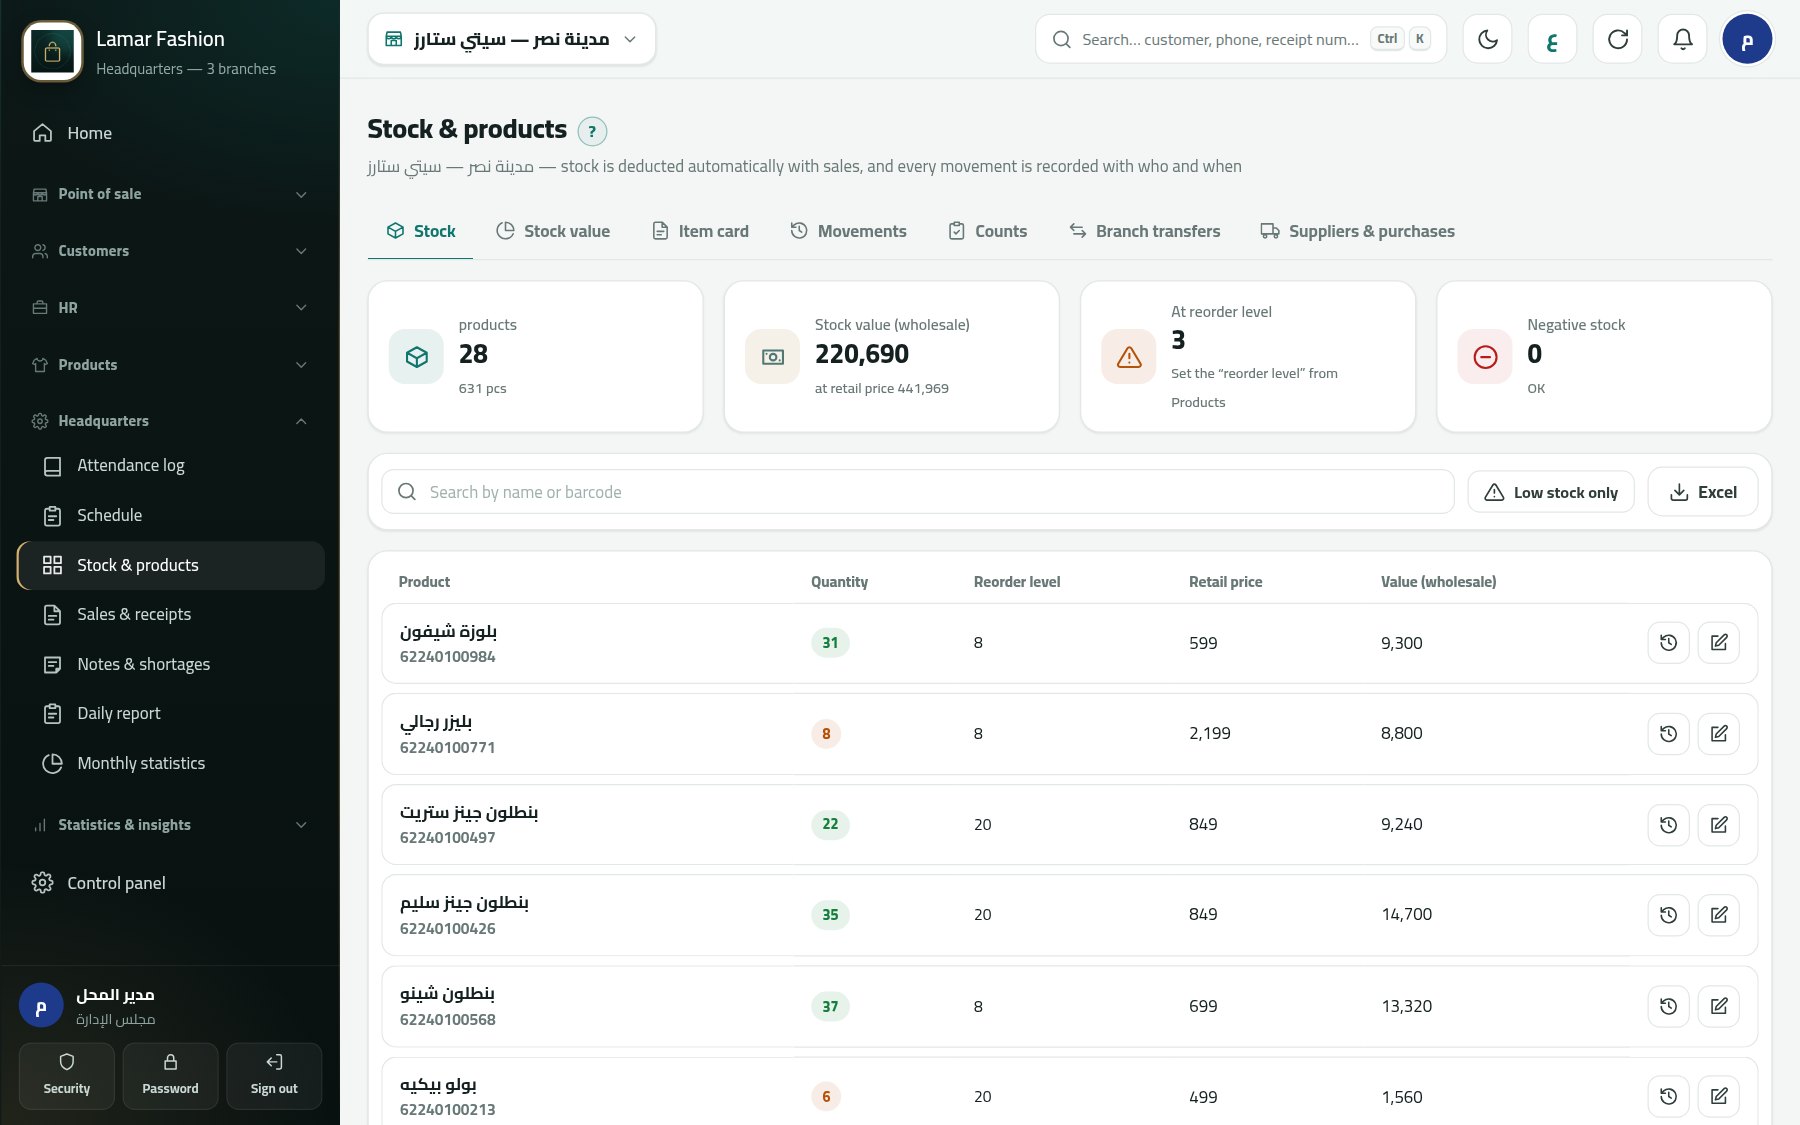Focus the global customer search box
The height and width of the screenshot is (1125, 1800).
pyautogui.click(x=1241, y=39)
